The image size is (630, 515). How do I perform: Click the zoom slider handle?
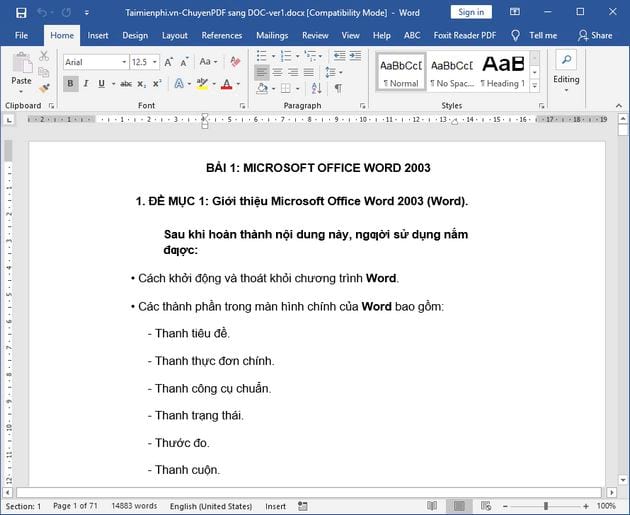[x=546, y=506]
